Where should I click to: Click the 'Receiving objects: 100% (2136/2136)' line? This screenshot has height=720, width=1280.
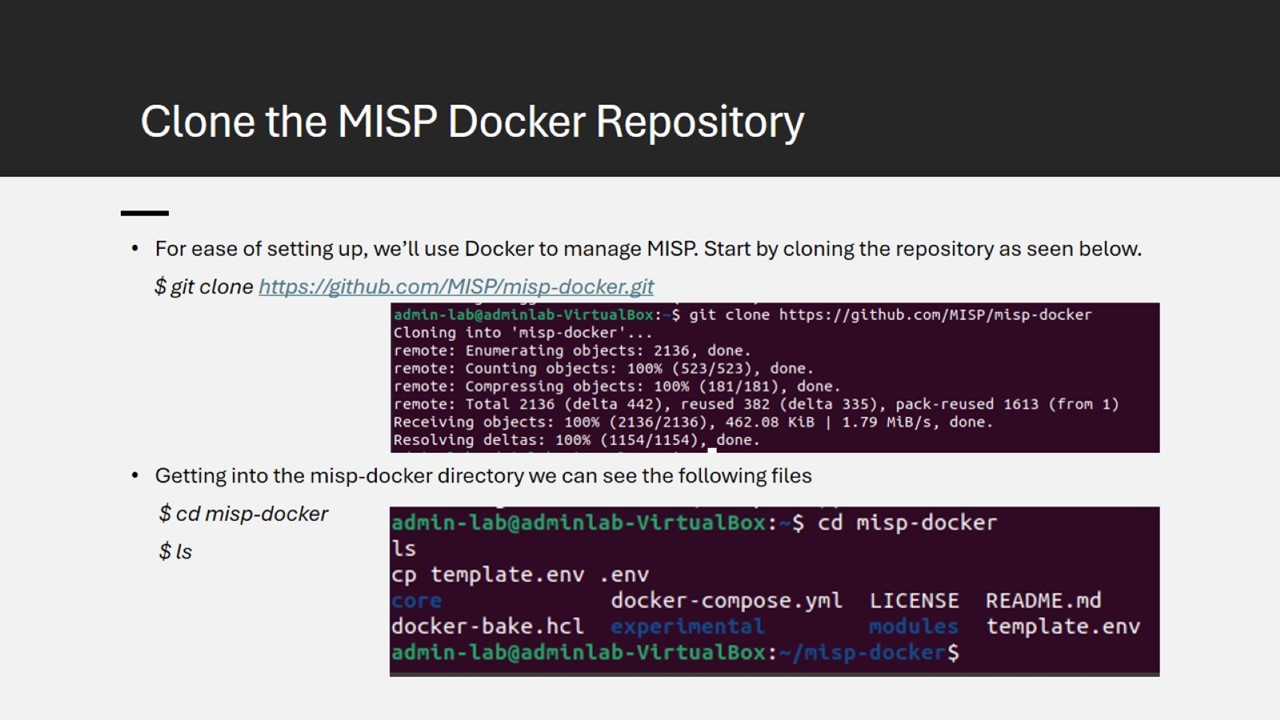pos(693,422)
